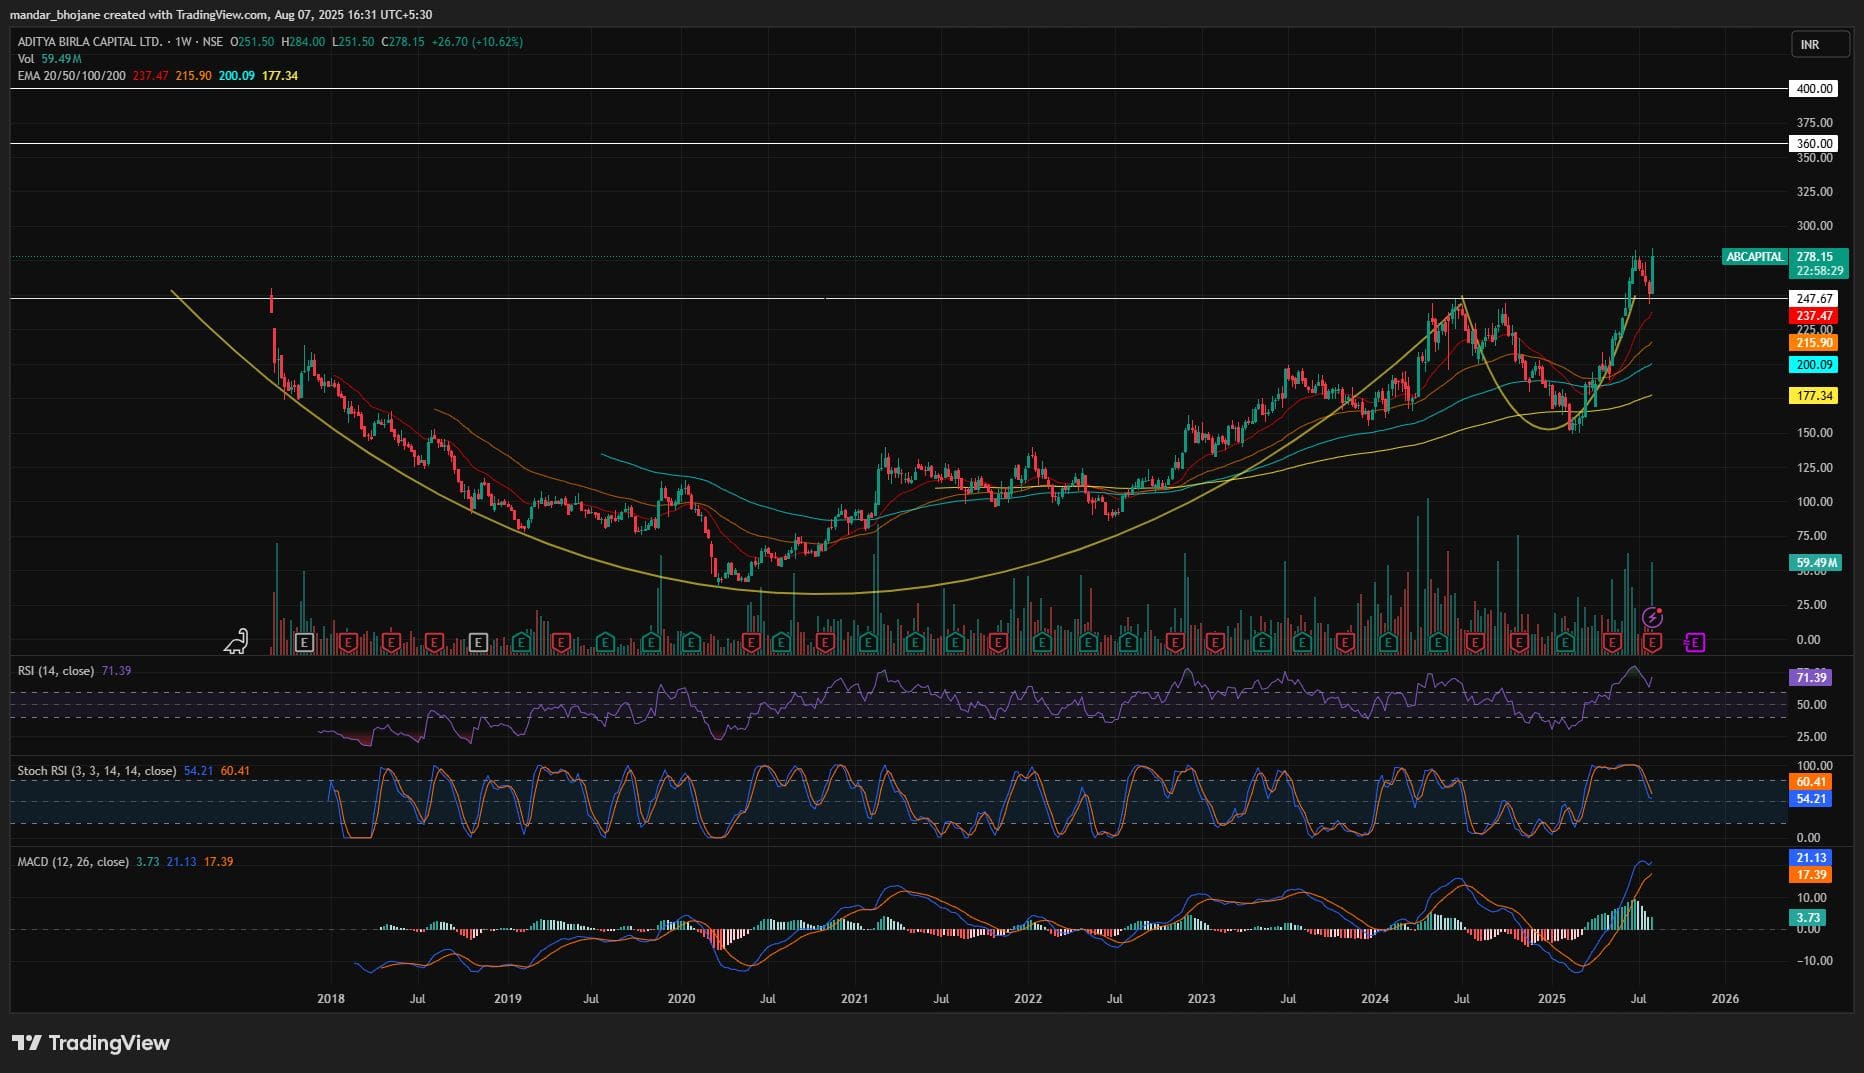Click the 360.00 horizontal line price label

pyautogui.click(x=1814, y=144)
